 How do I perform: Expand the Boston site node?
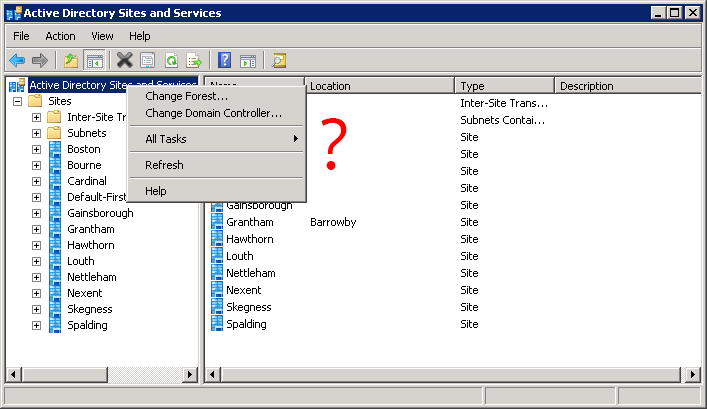pyautogui.click(x=37, y=149)
